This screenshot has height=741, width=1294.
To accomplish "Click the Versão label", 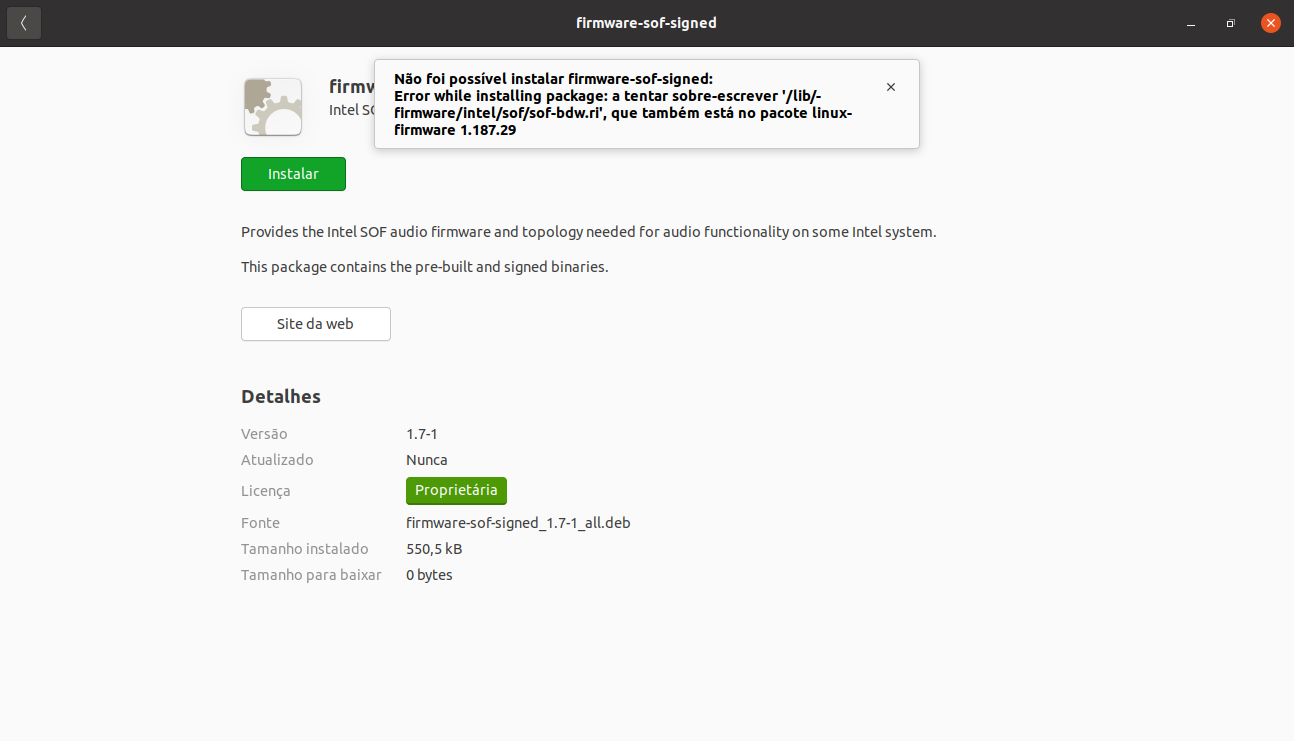I will click(x=264, y=434).
